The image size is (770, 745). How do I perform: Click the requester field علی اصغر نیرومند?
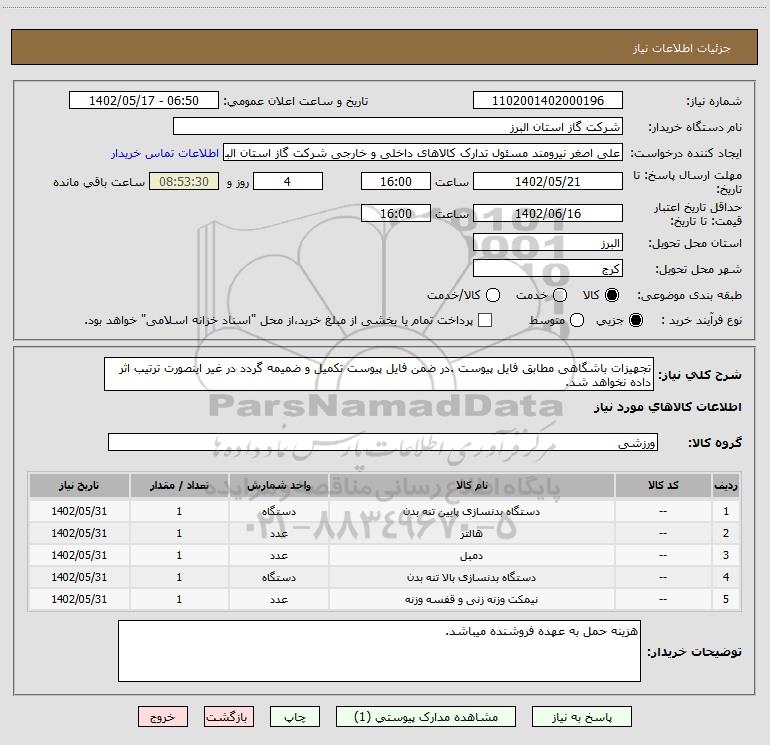pos(423,153)
